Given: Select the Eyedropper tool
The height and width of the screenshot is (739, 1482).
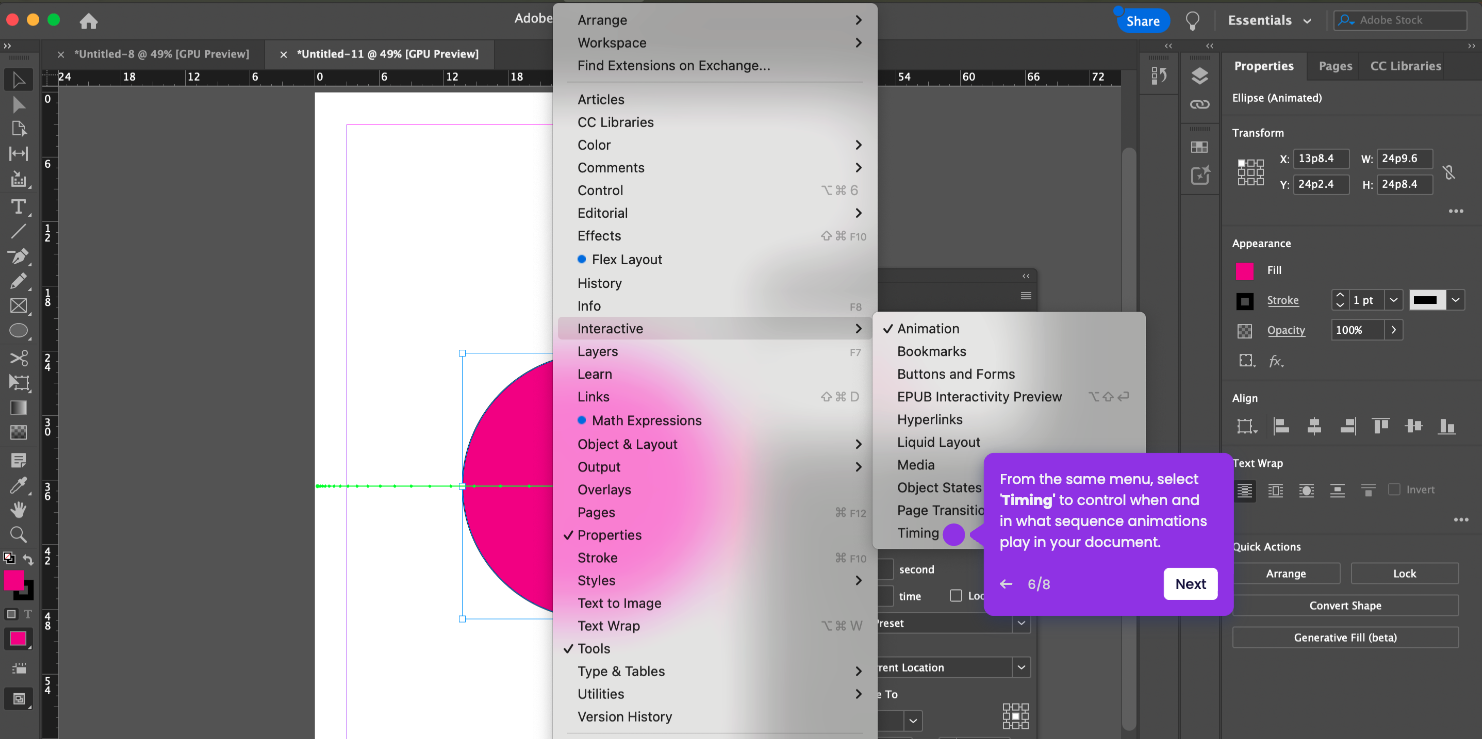Looking at the screenshot, I should point(18,485).
